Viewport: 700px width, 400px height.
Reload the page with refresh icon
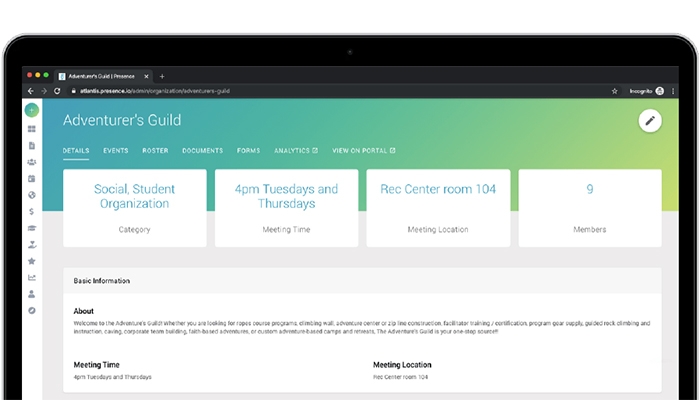click(57, 91)
